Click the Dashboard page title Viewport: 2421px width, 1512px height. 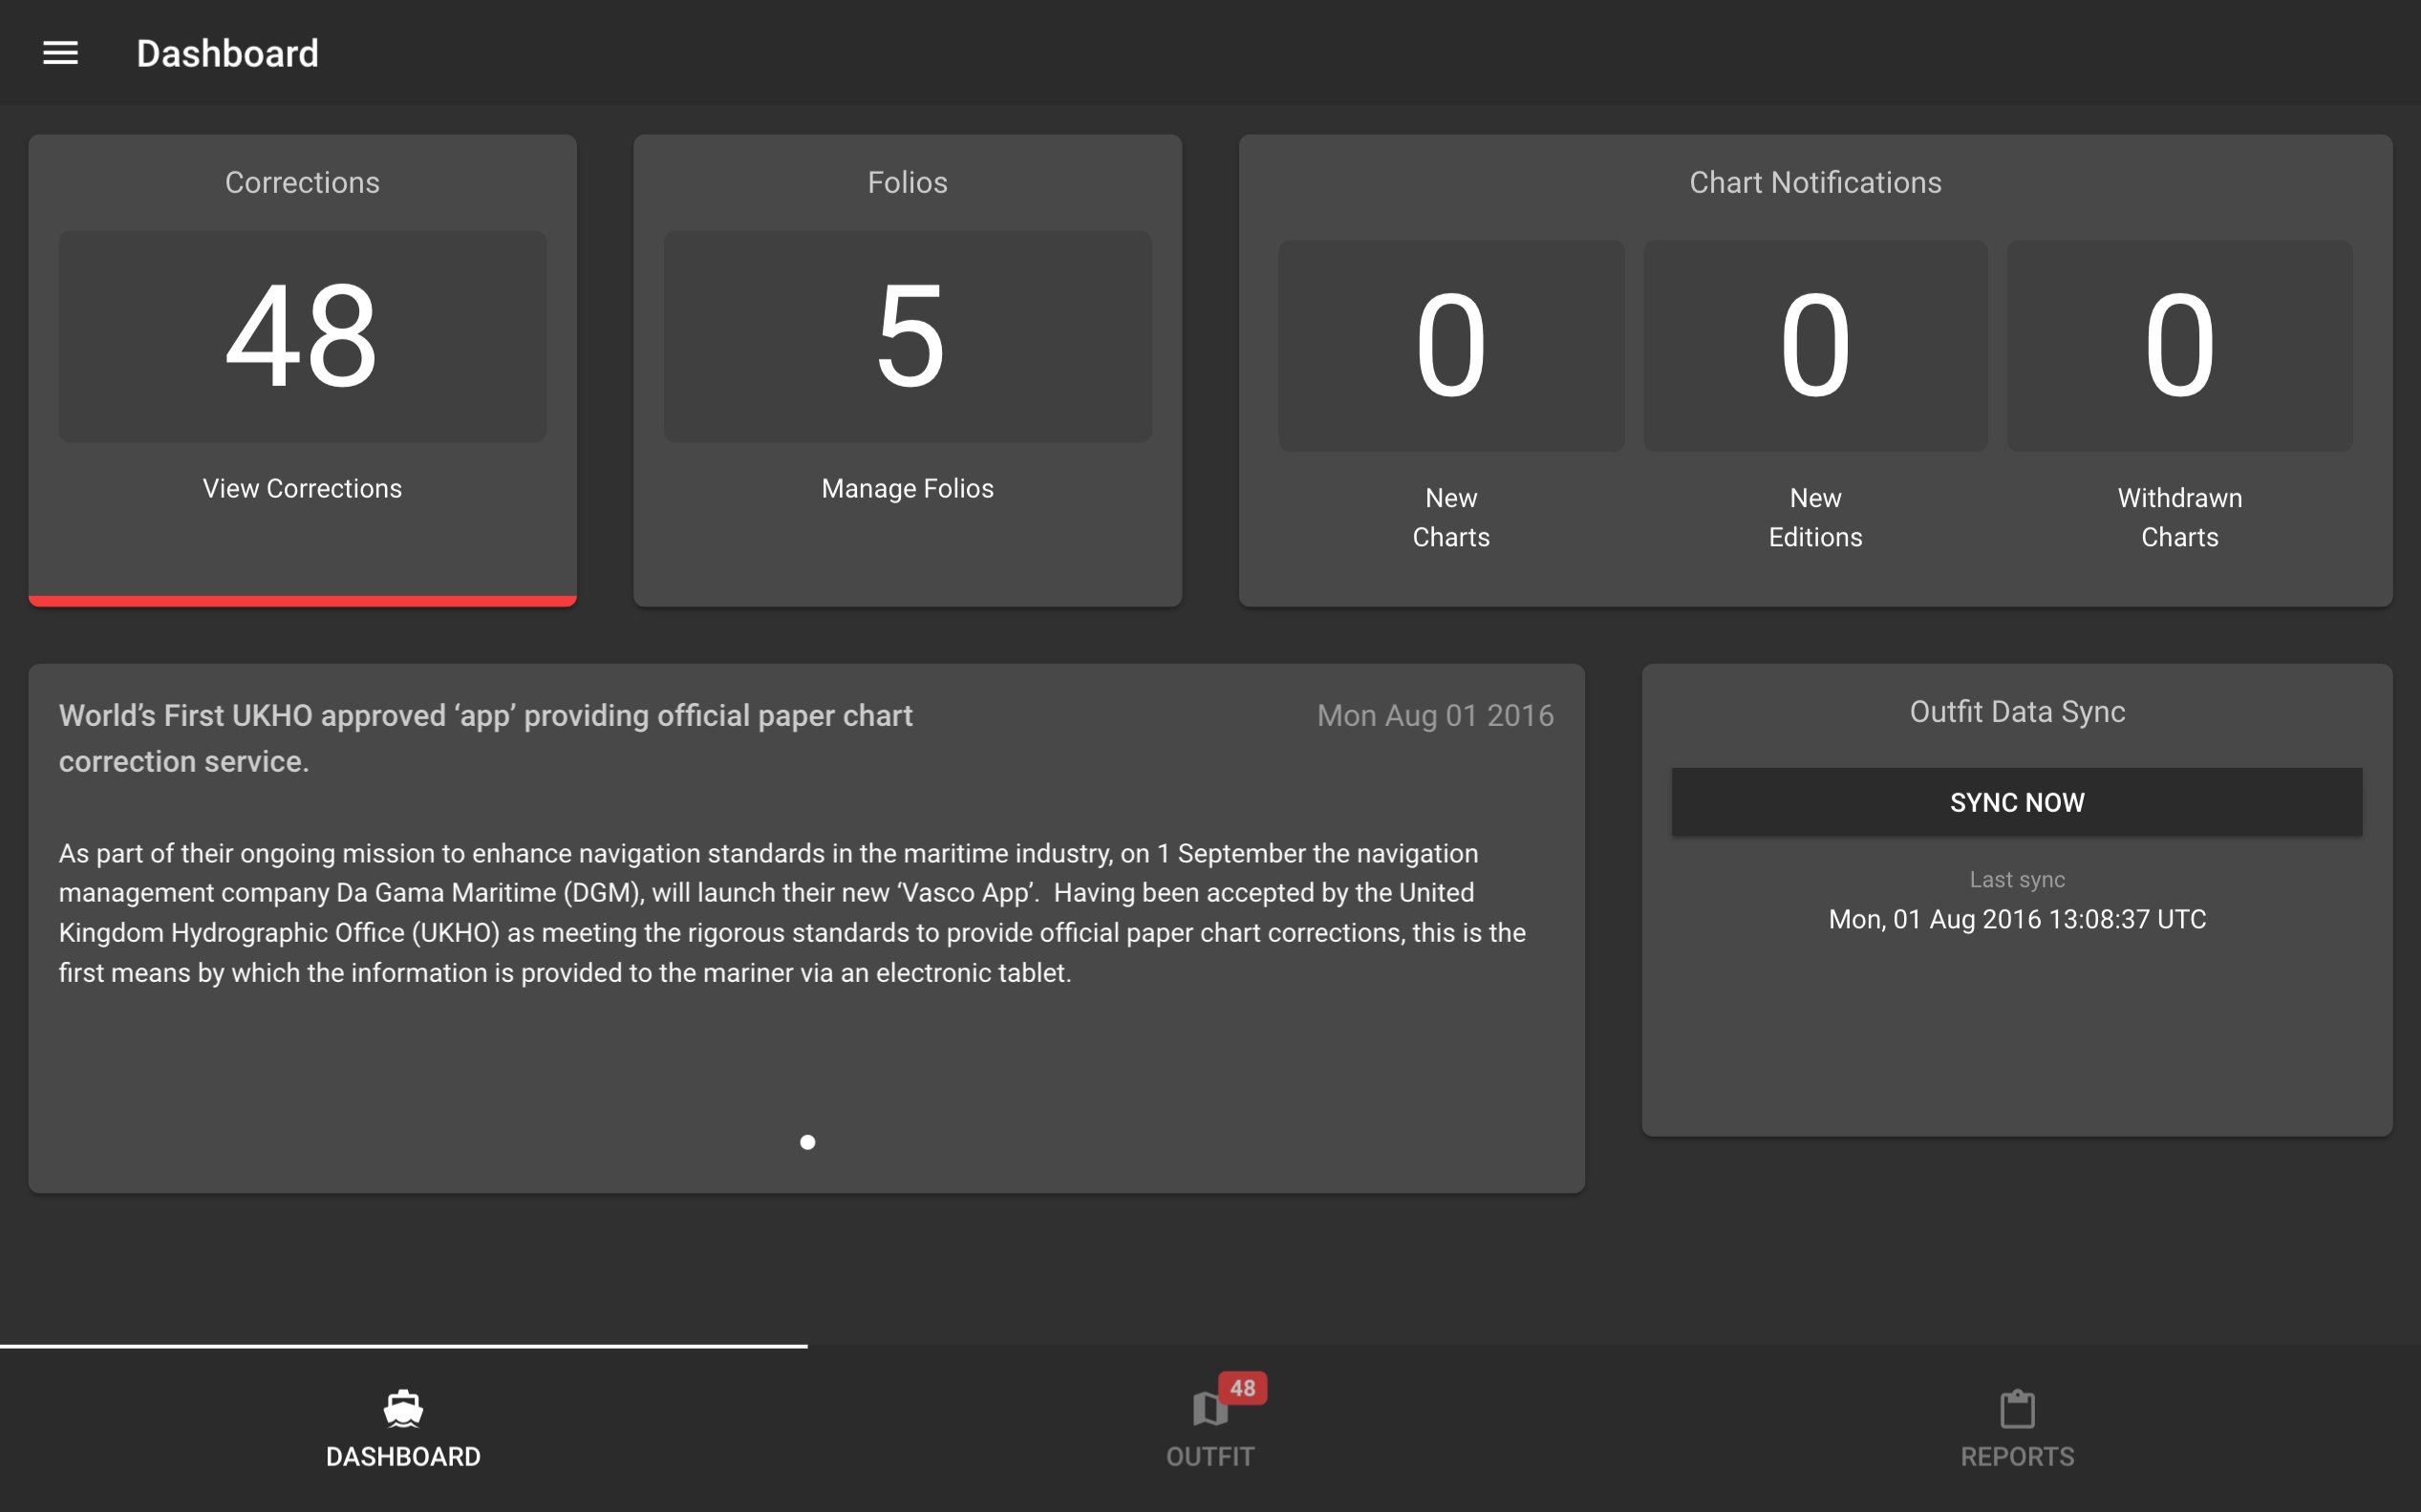(227, 53)
